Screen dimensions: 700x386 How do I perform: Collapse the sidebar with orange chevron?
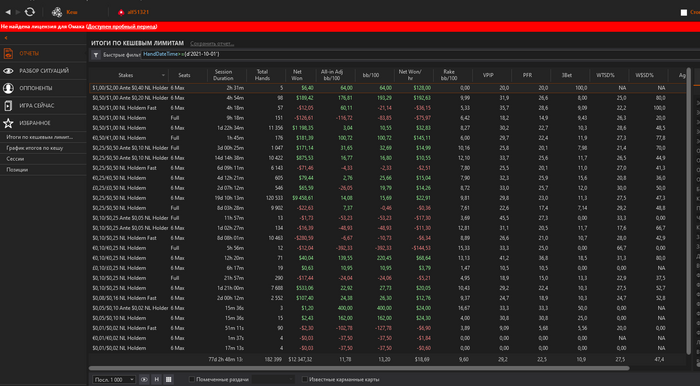pos(6,38)
